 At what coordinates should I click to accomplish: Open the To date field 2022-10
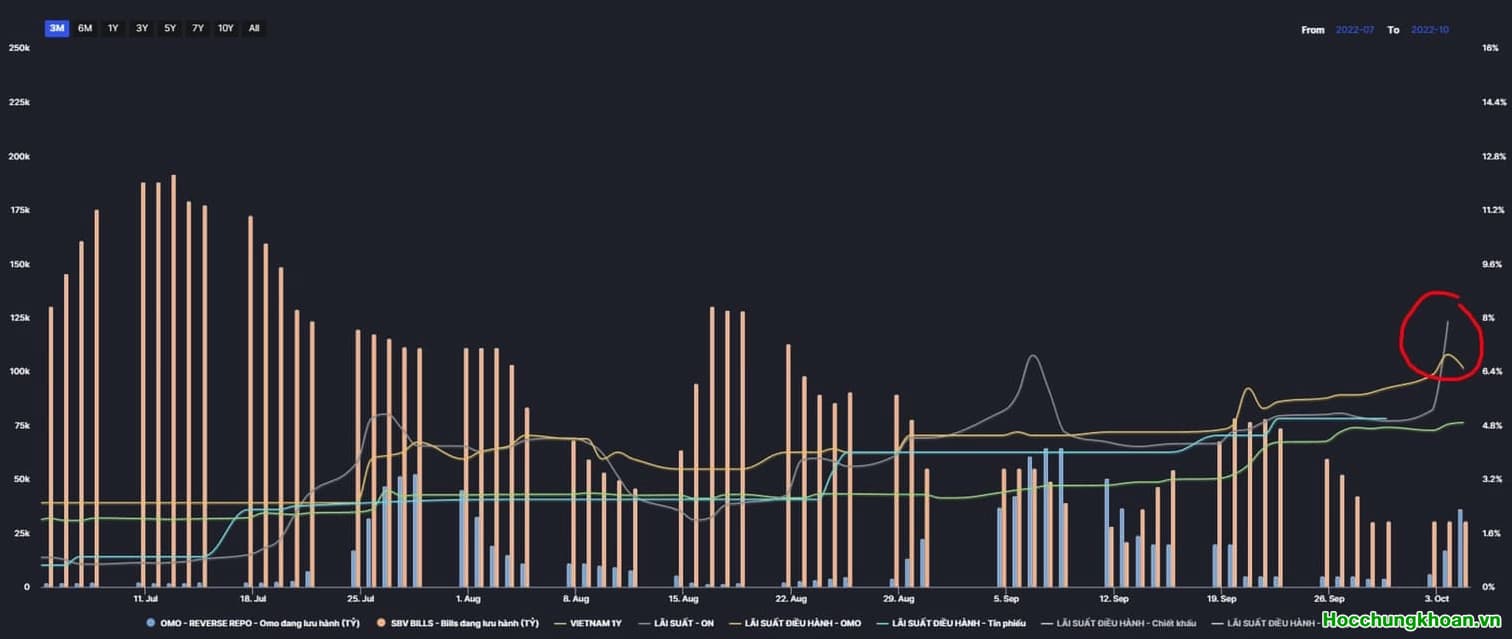tap(1429, 30)
